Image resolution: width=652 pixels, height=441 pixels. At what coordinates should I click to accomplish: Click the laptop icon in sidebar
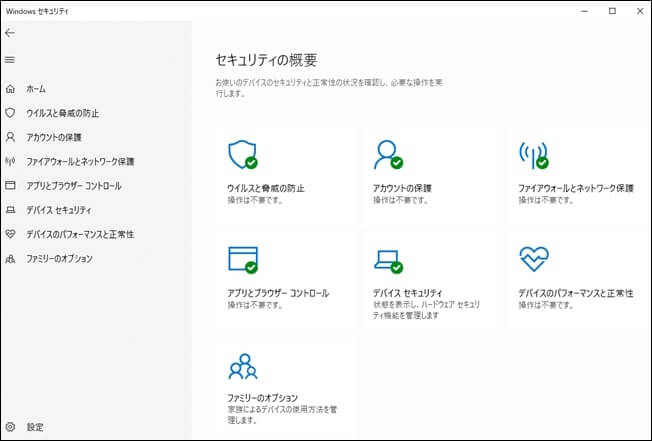(10, 210)
